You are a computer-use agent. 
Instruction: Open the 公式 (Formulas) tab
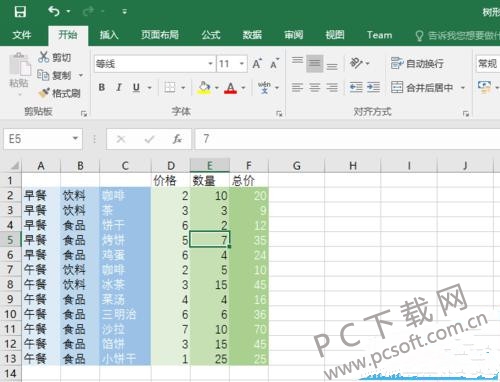(x=211, y=35)
